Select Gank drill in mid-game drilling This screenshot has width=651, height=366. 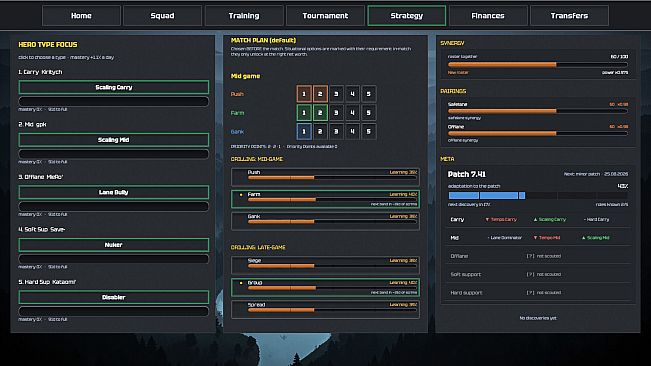click(325, 221)
